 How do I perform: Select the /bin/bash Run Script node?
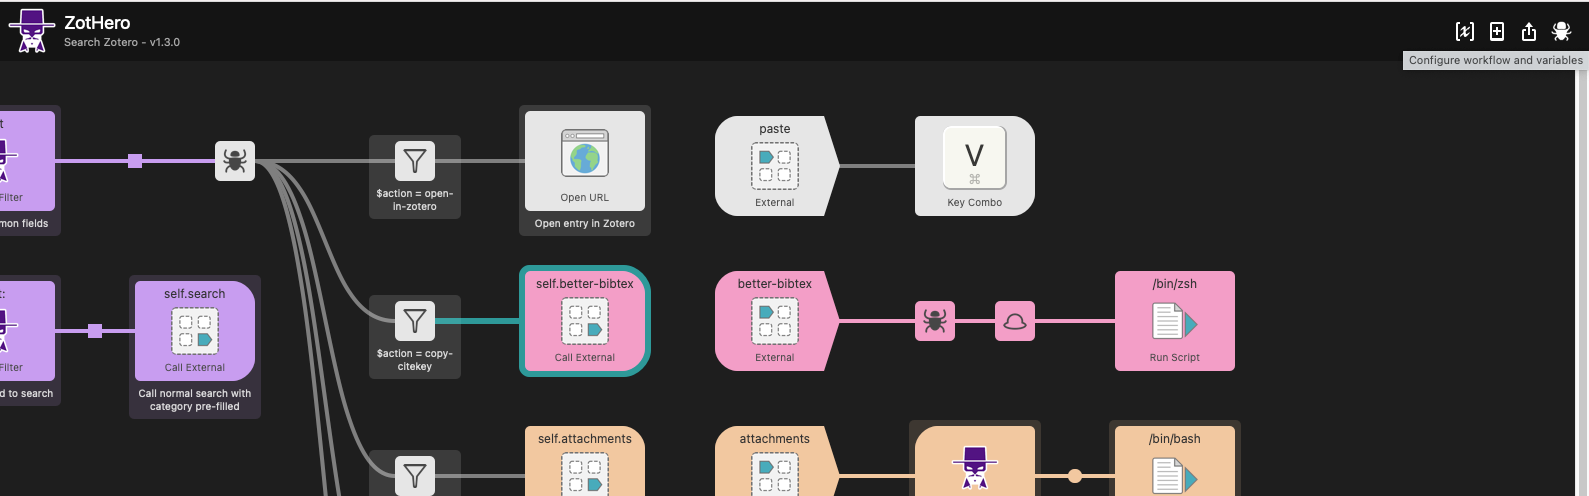coord(1175,461)
